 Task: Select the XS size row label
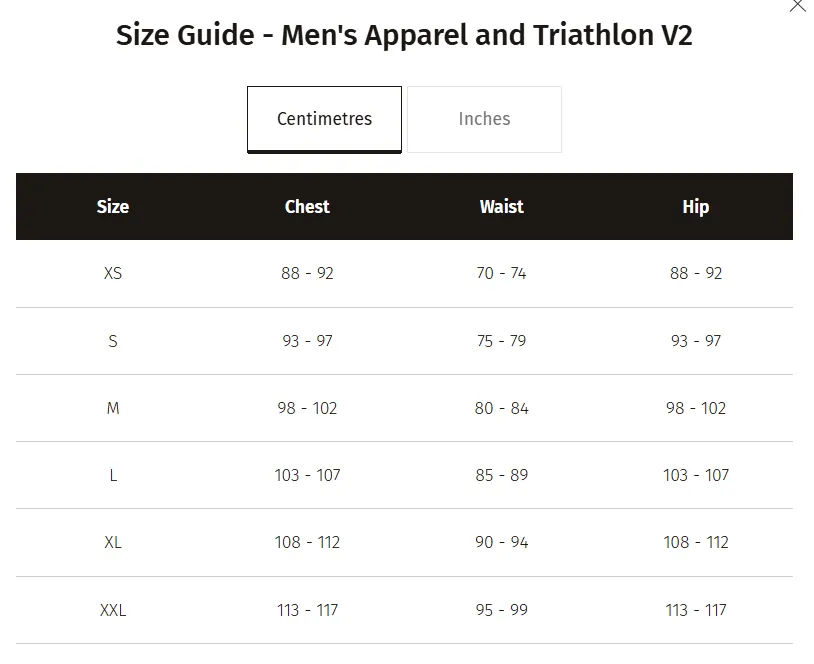(113, 273)
